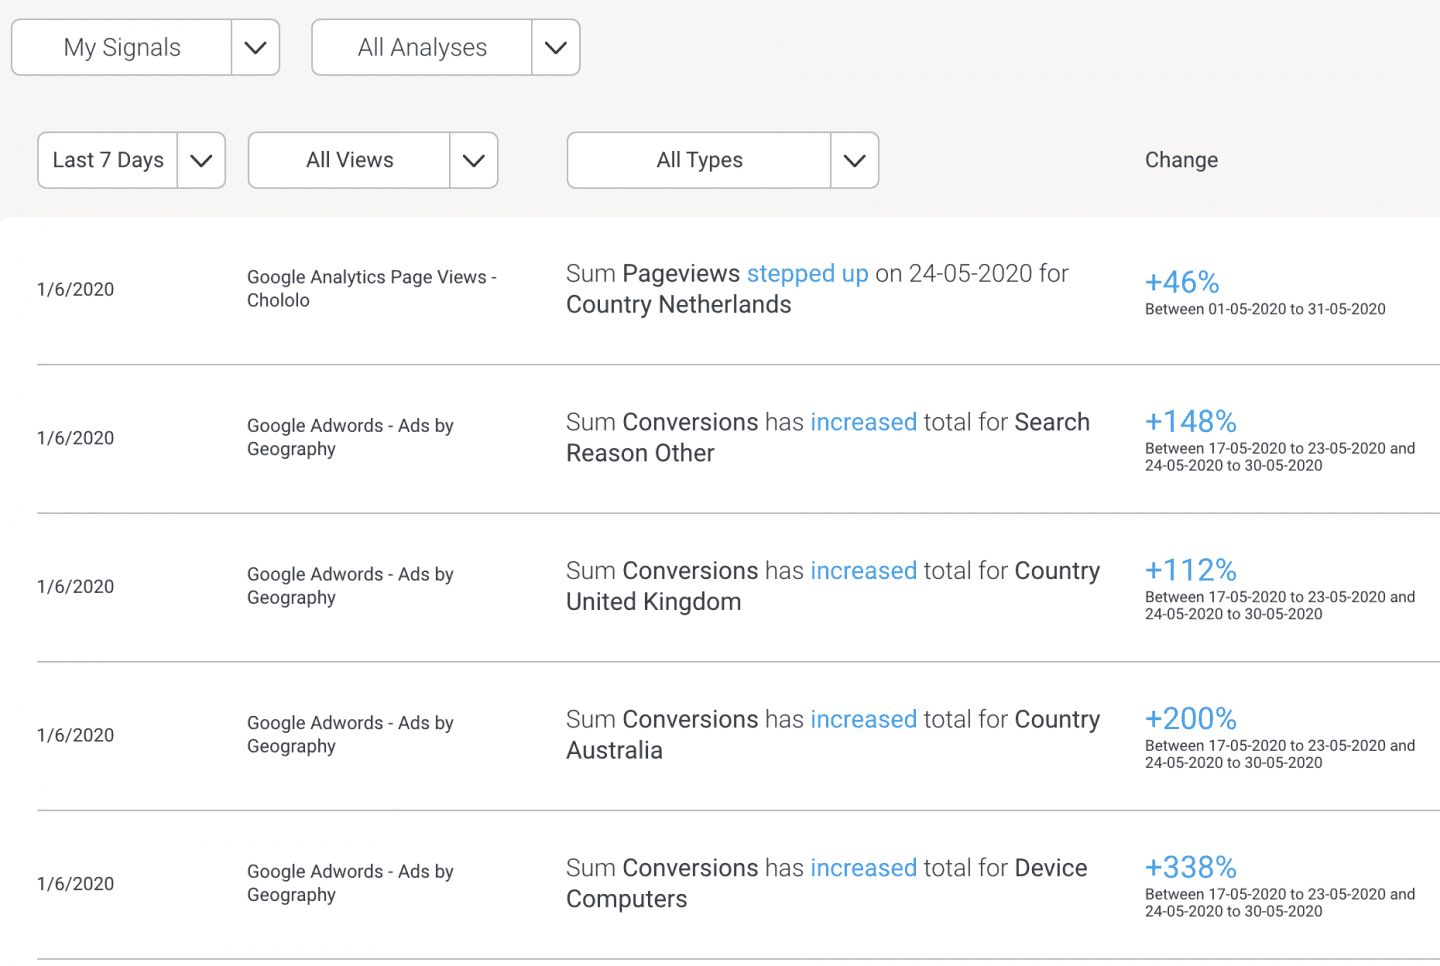Viewport: 1440px width, 966px height.
Task: Select the Last 7 Days filter label
Action: click(108, 161)
